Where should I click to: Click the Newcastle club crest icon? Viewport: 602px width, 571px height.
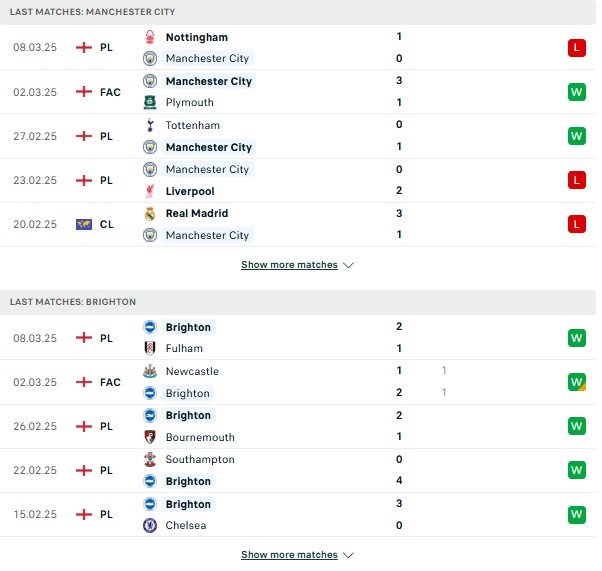[150, 371]
